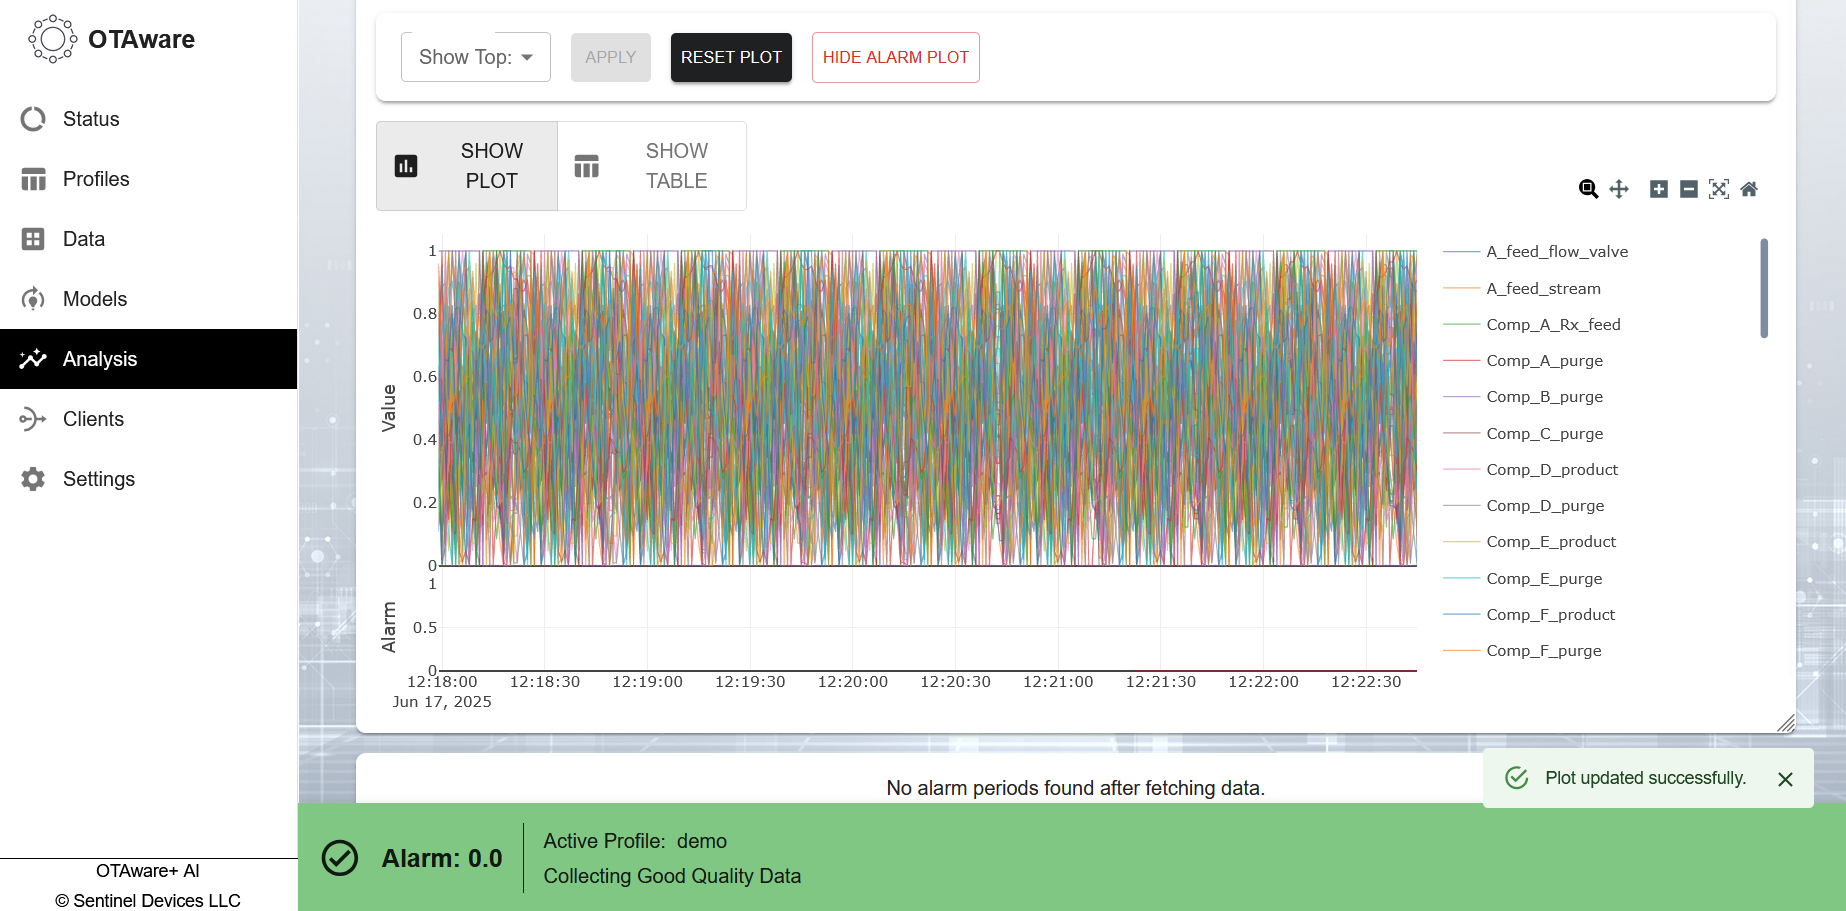Click the plot zoom in plus icon
The image size is (1846, 911).
[x=1658, y=189]
